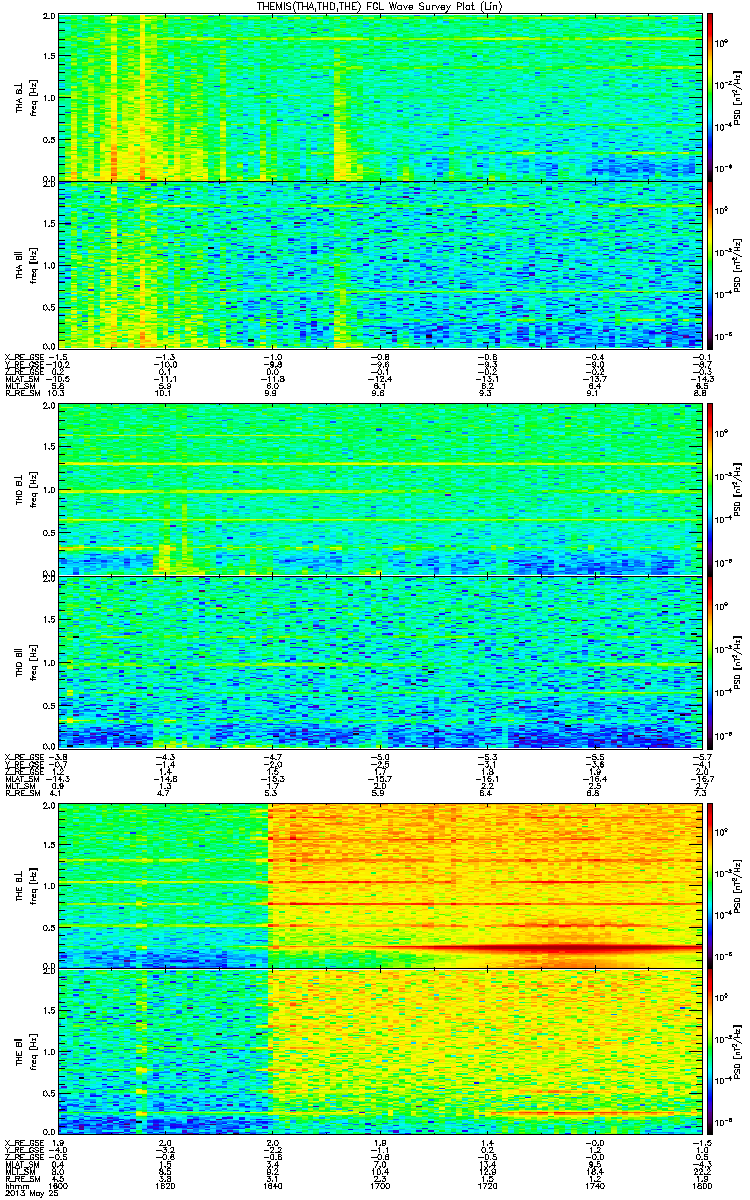
Task: Click the 1700 time tick label
Action: click(379, 1186)
